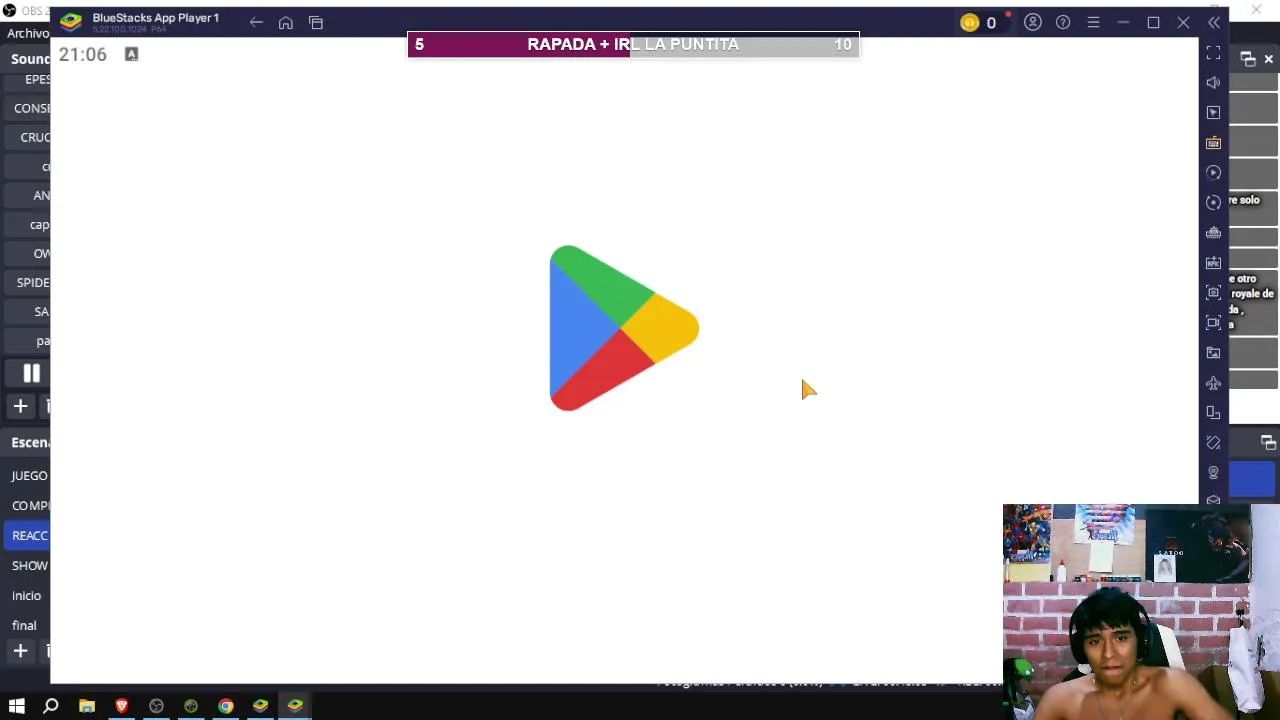Switch to OBS Studio taskbar icon

[156, 706]
